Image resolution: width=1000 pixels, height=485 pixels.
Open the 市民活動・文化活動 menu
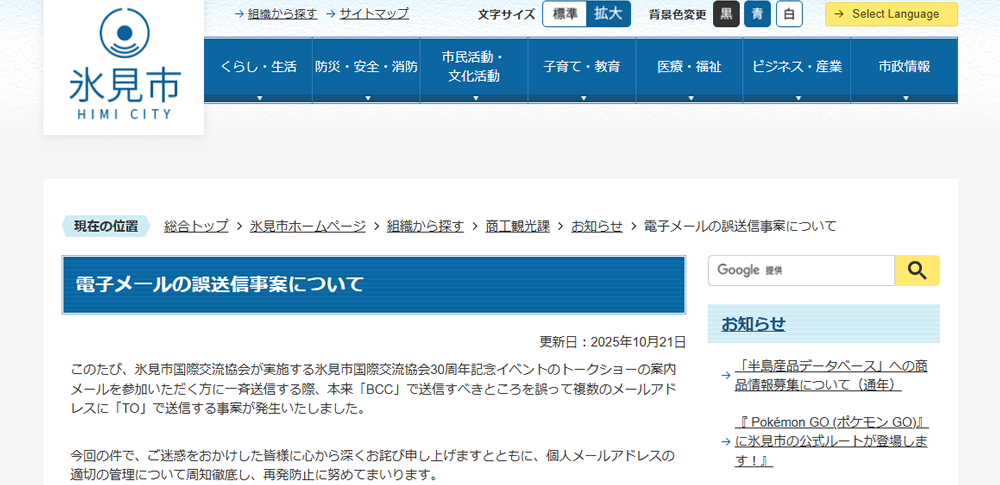click(x=474, y=68)
